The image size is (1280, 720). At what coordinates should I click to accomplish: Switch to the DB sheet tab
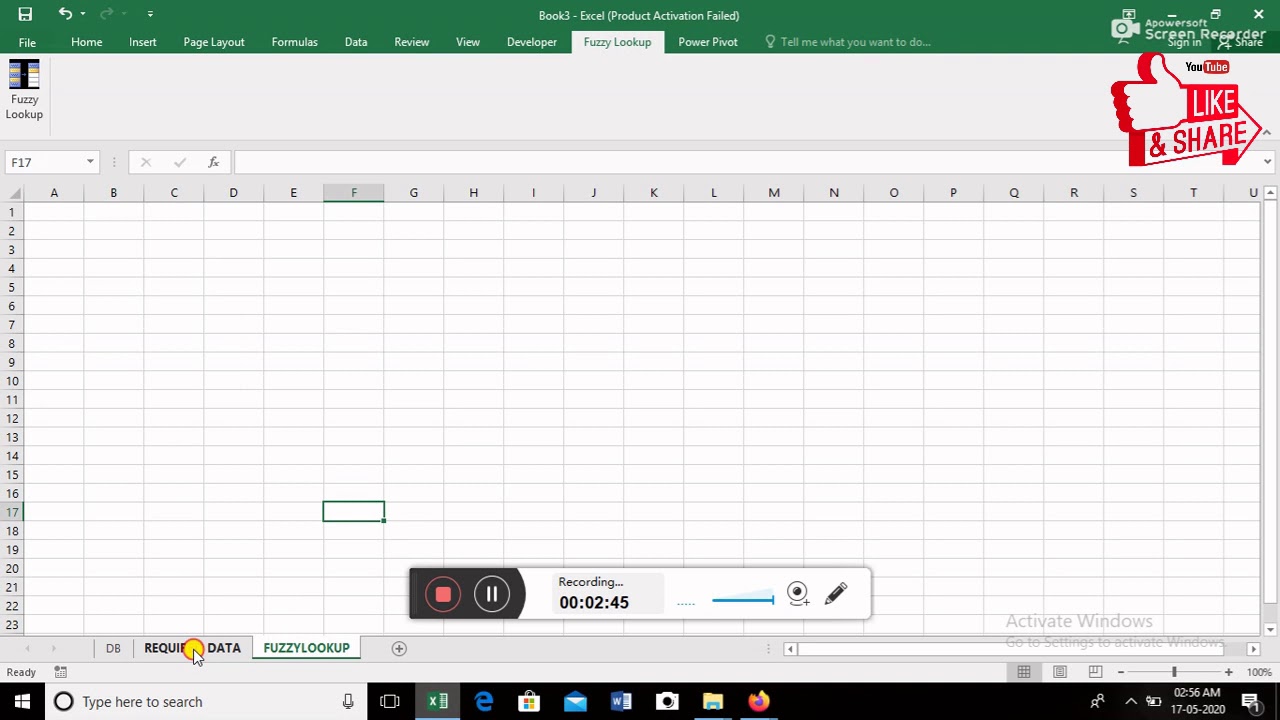pyautogui.click(x=113, y=648)
